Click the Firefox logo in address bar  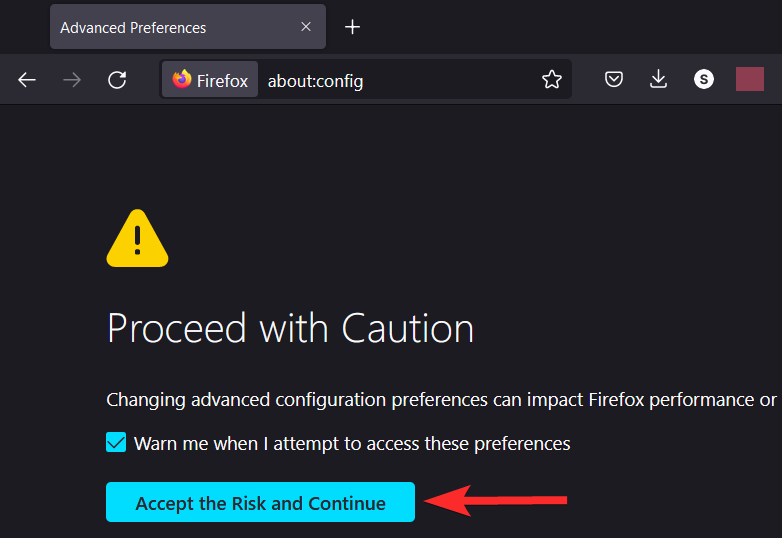[x=182, y=80]
